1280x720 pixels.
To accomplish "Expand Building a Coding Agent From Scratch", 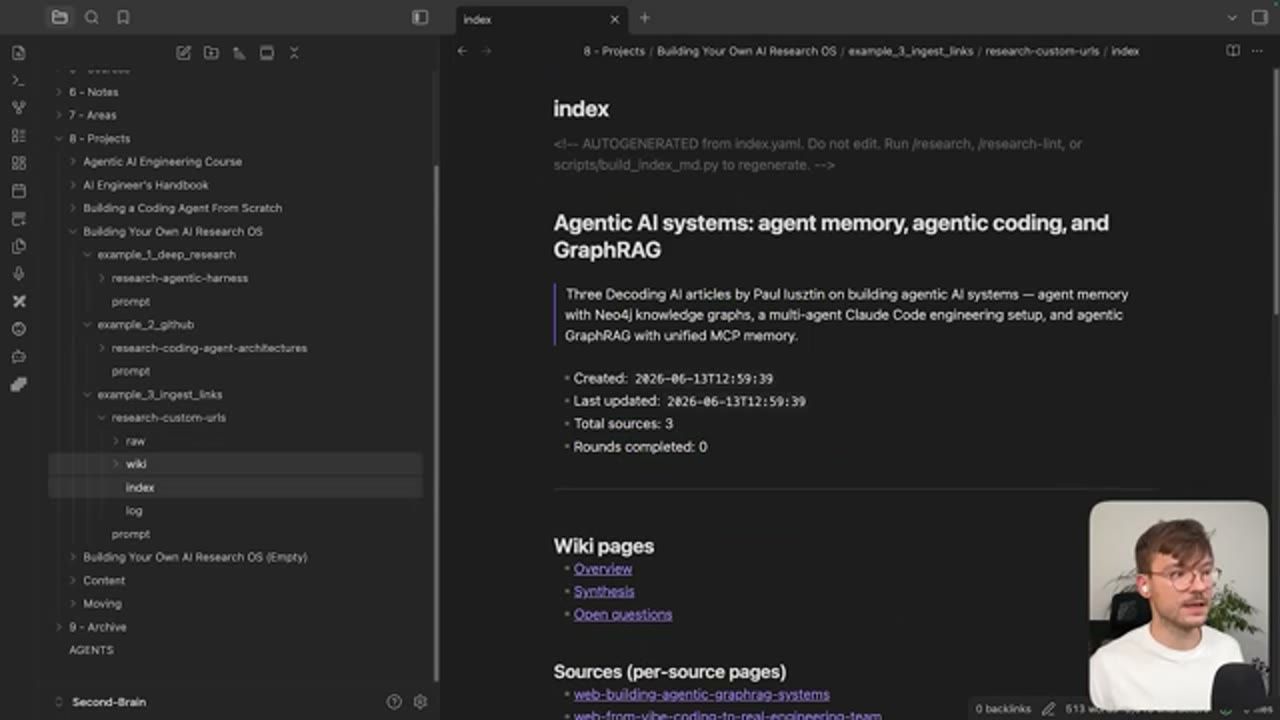I will point(182,208).
